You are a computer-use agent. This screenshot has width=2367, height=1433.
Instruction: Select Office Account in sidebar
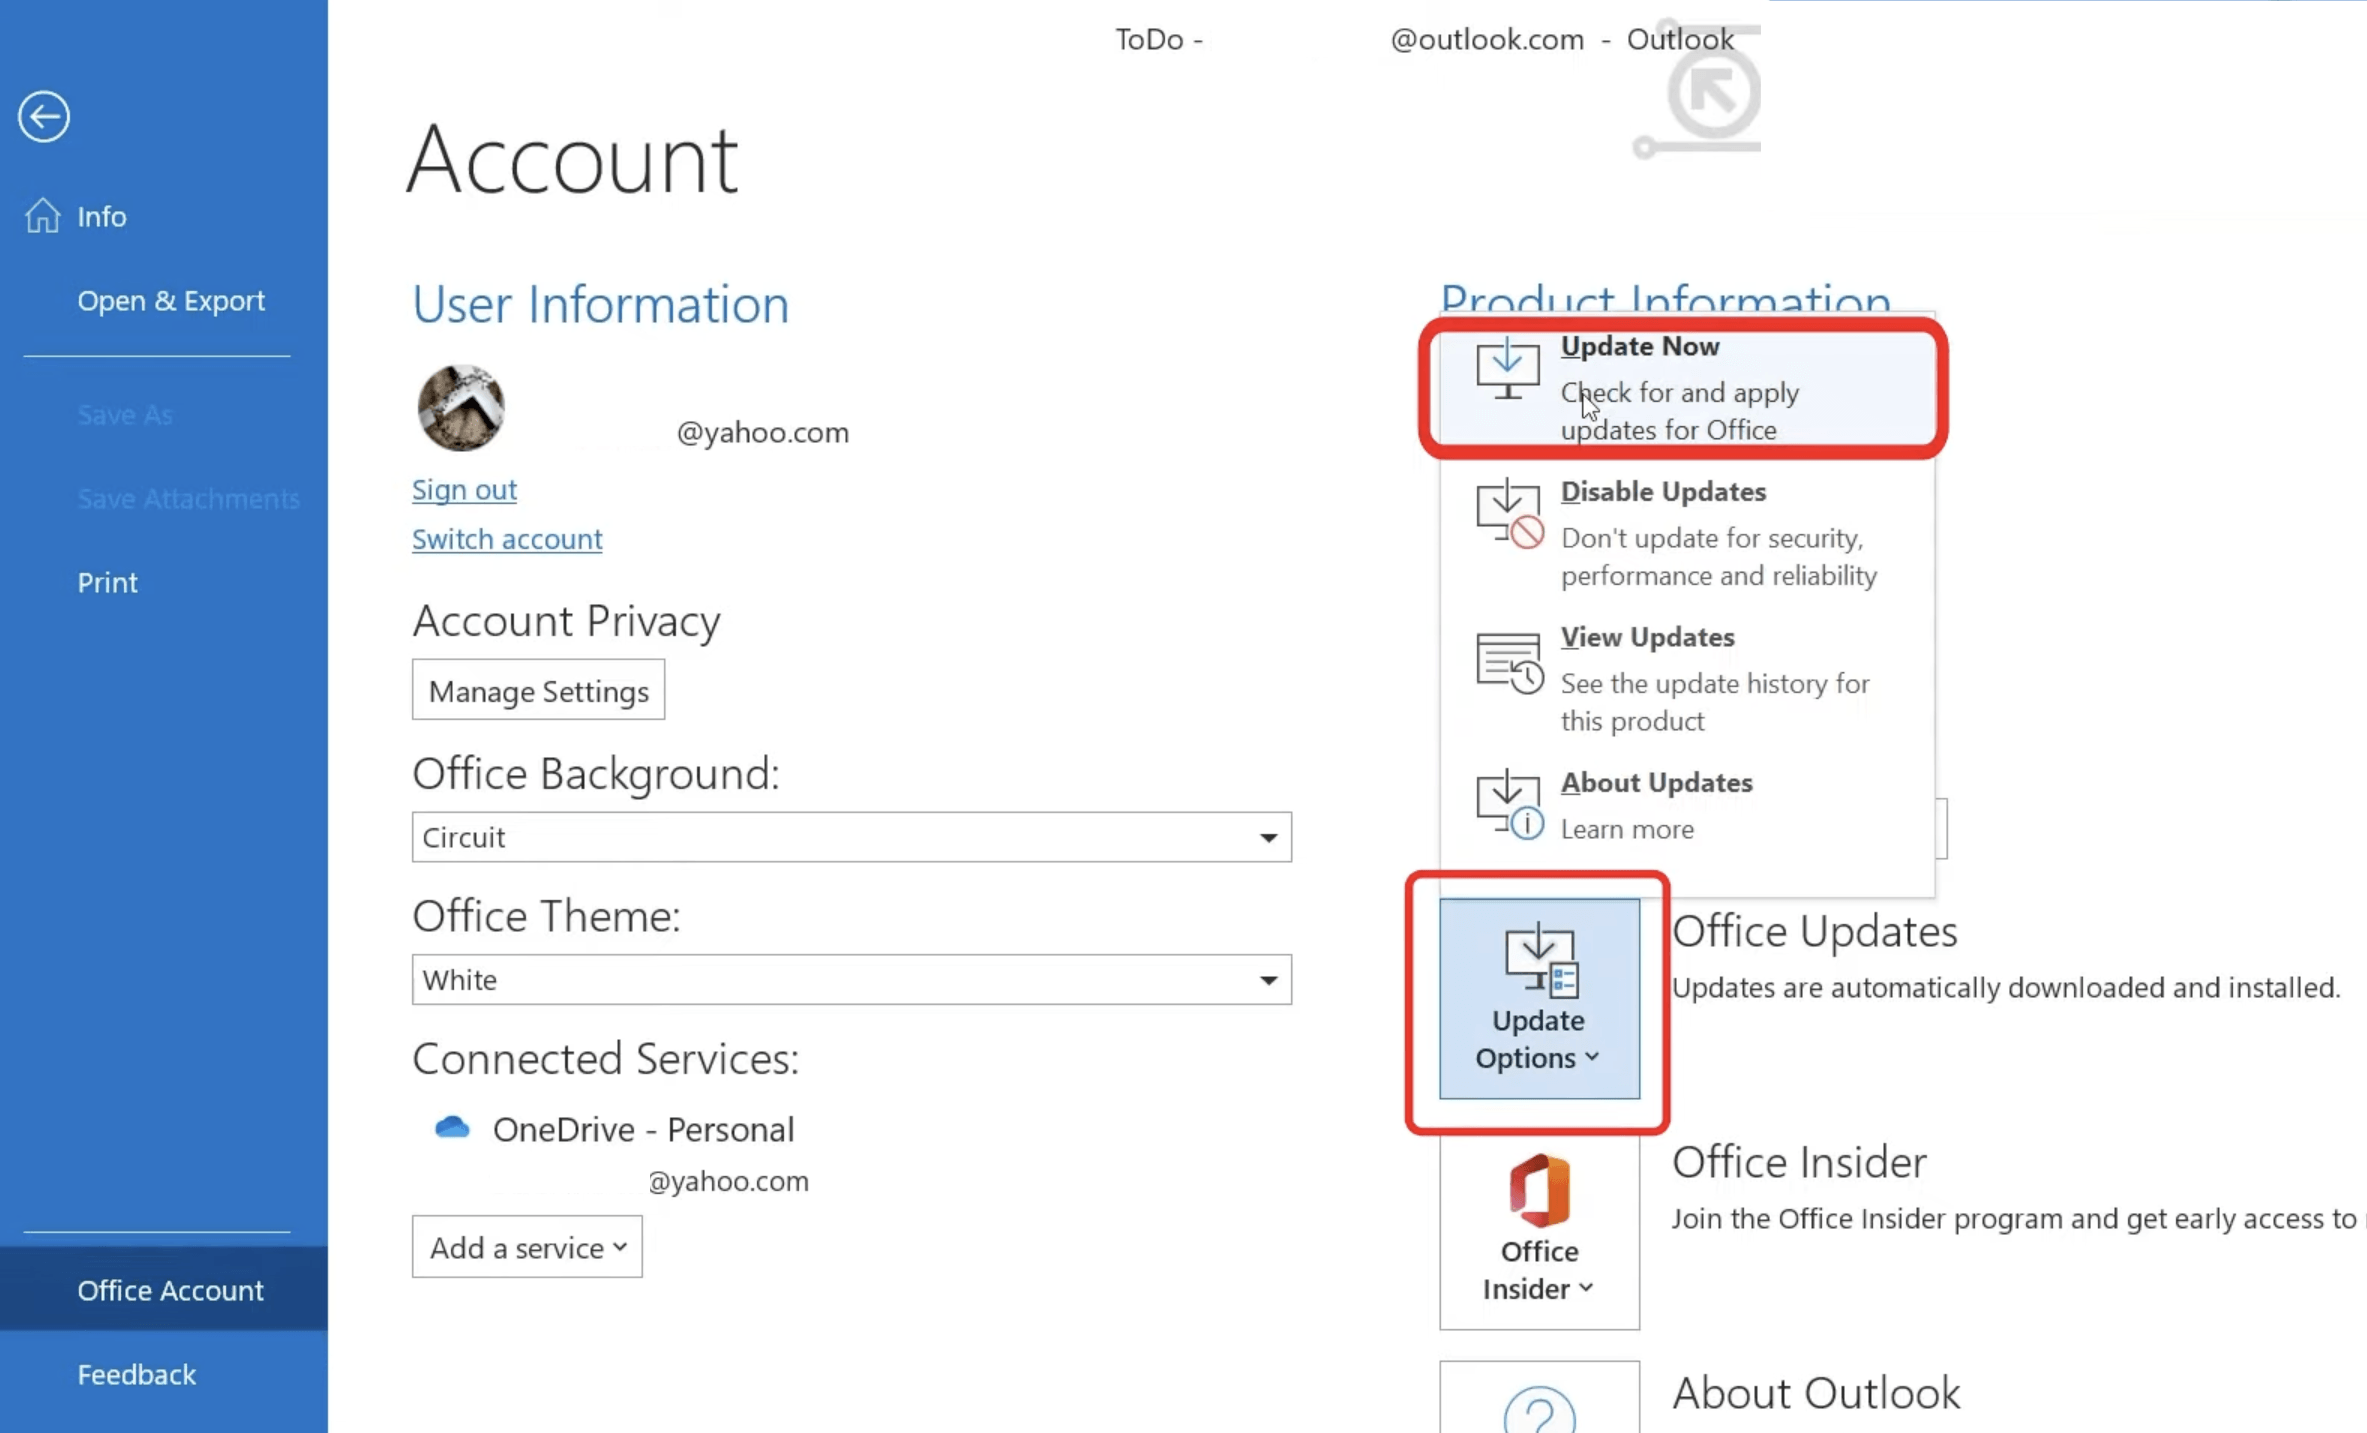tap(164, 1289)
